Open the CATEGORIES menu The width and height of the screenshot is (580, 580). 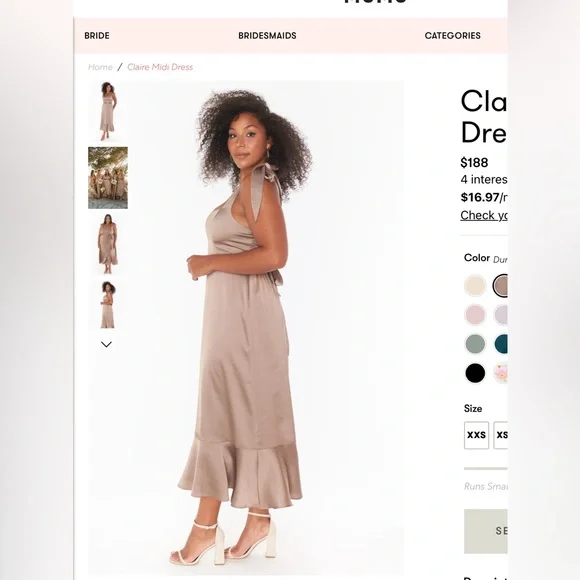pyautogui.click(x=452, y=36)
